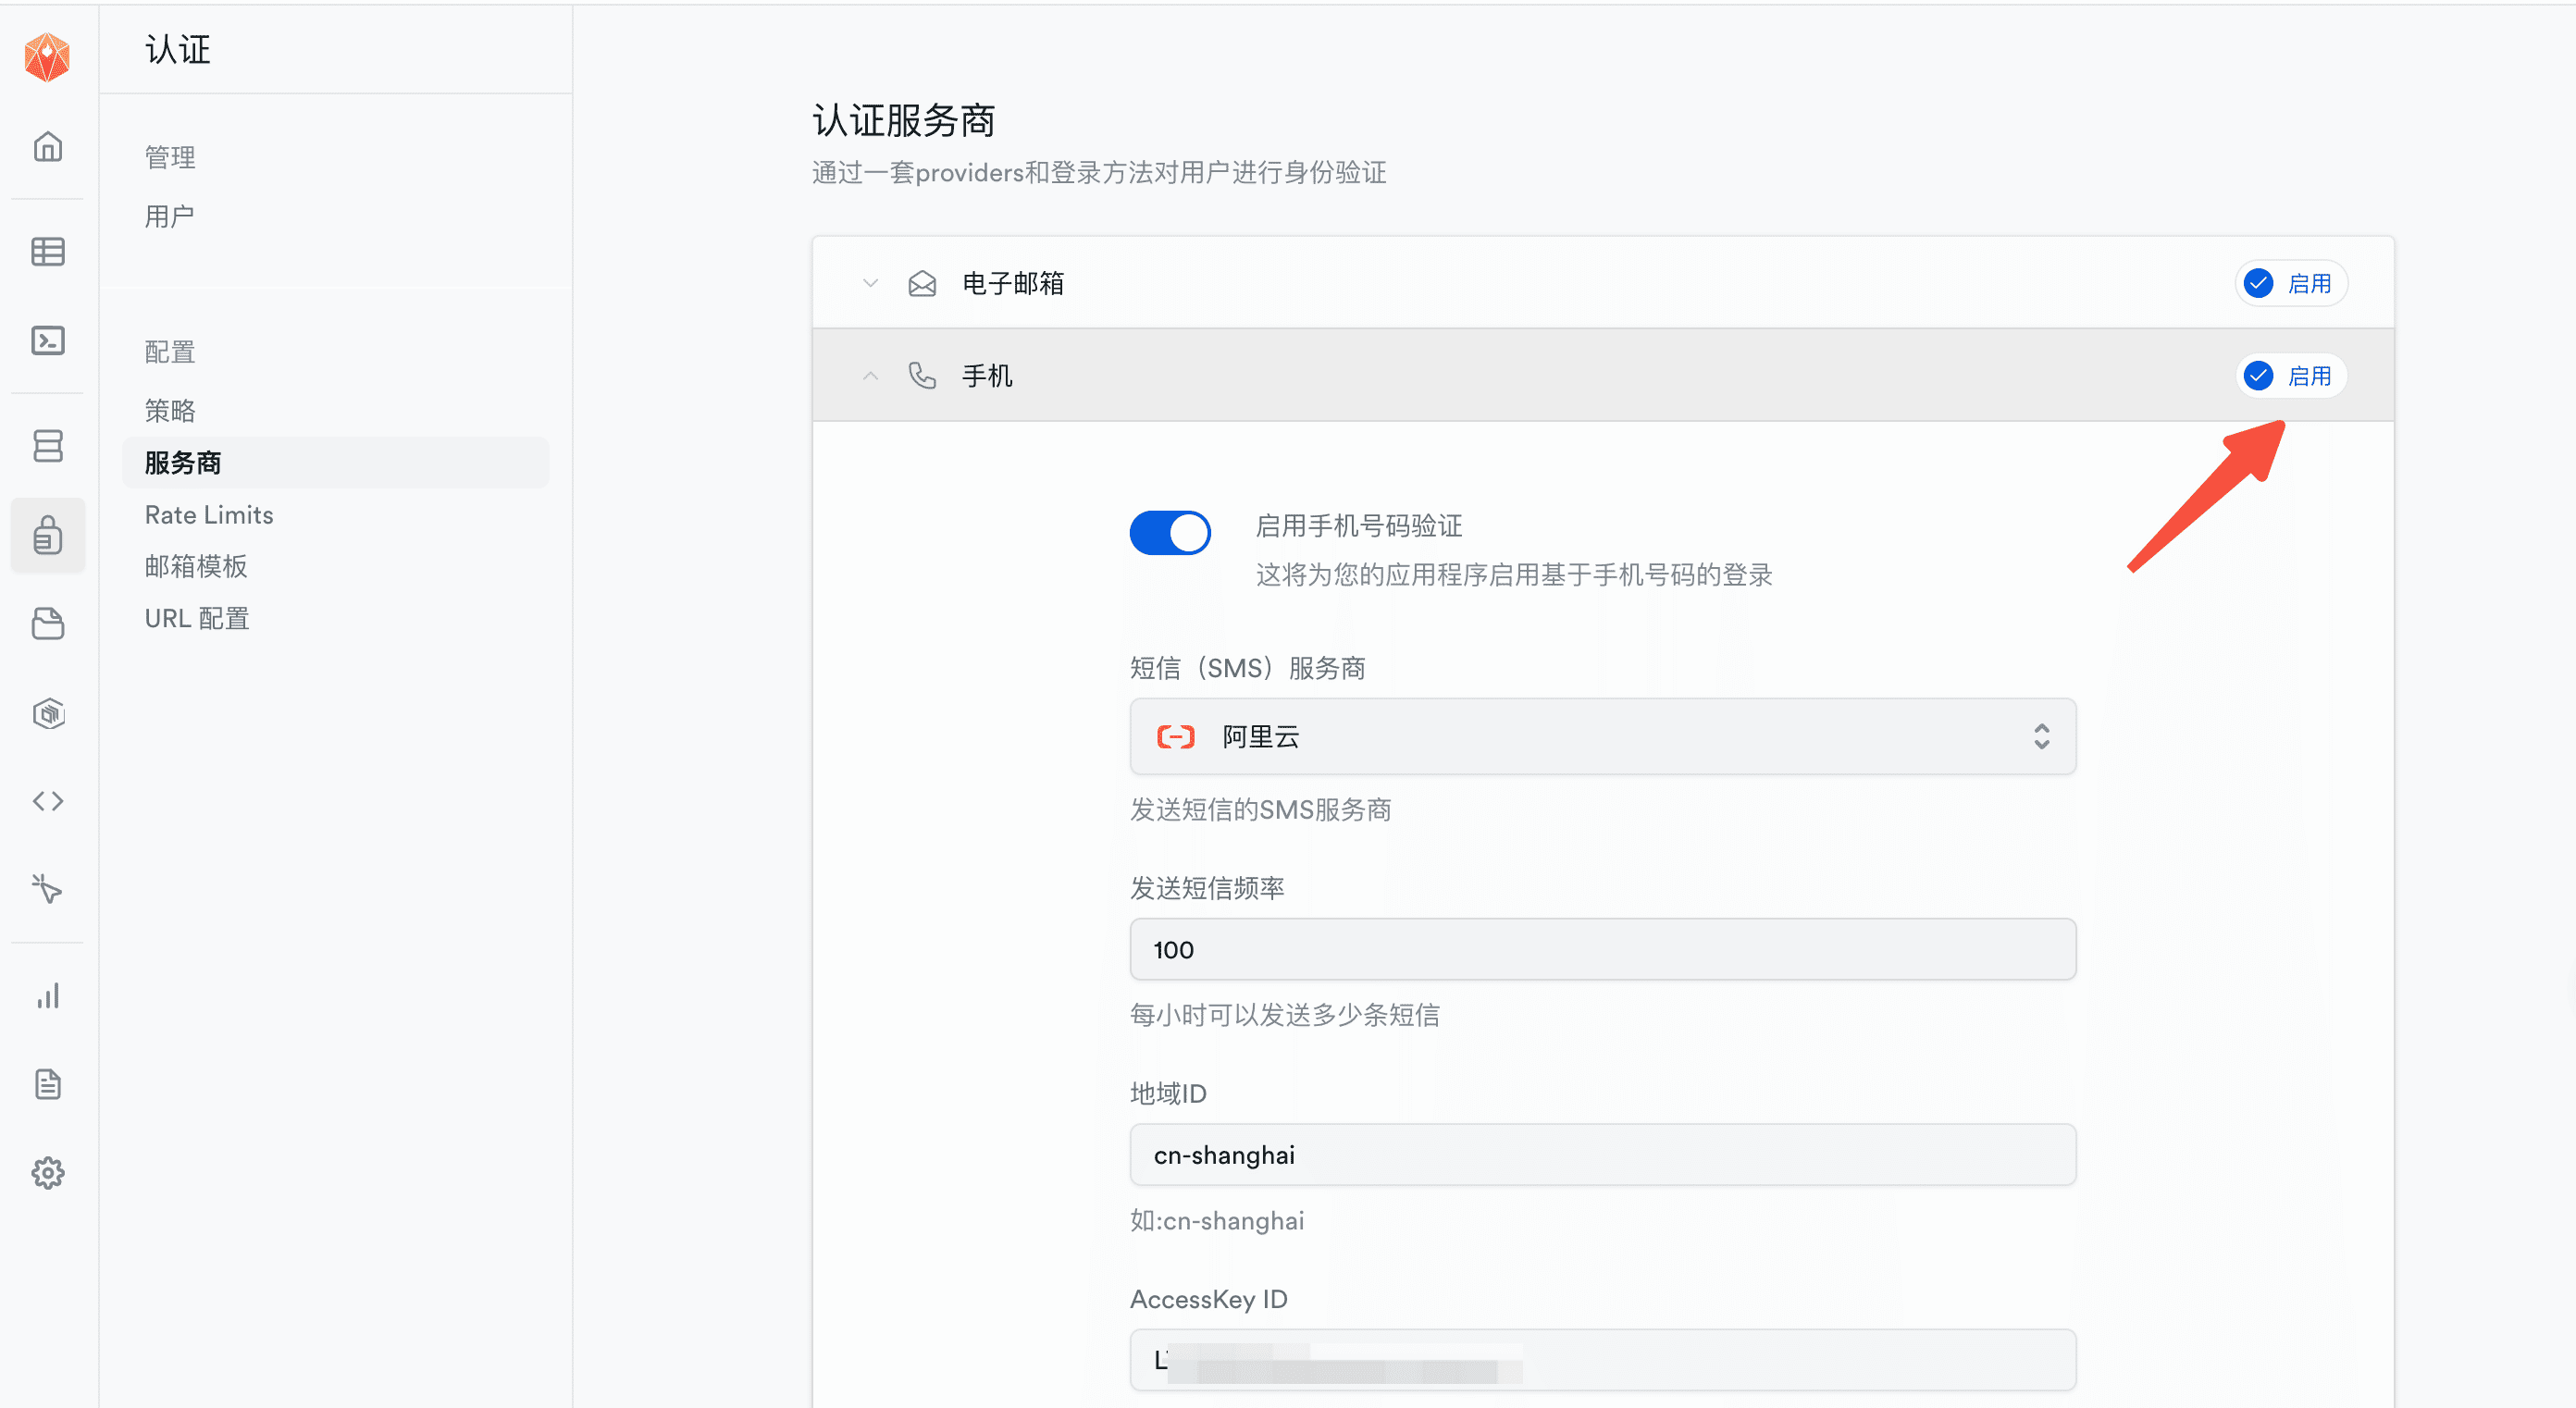Open the Home icon in sidebar
The height and width of the screenshot is (1408, 2576).
pyautogui.click(x=48, y=146)
